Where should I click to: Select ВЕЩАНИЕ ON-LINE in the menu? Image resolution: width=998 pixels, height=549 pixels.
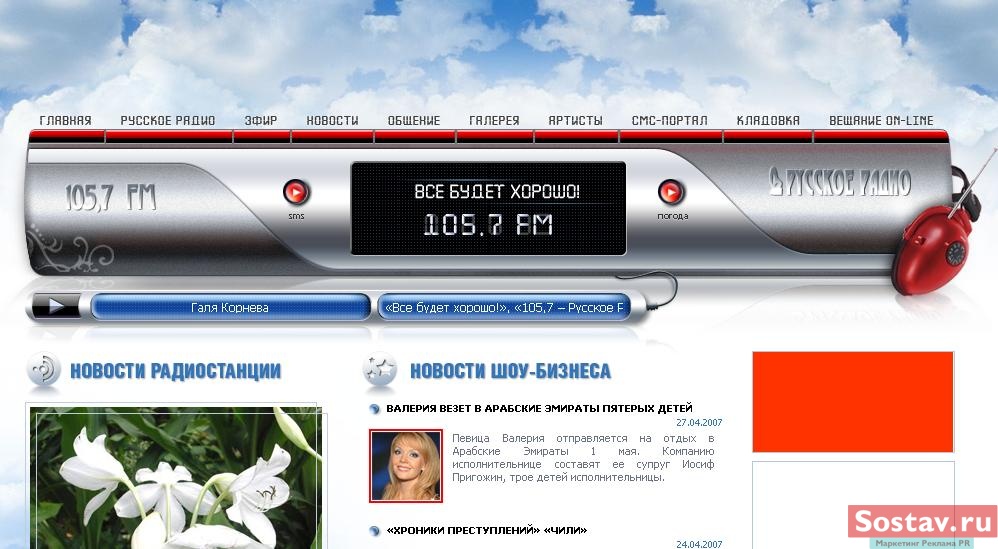[881, 120]
